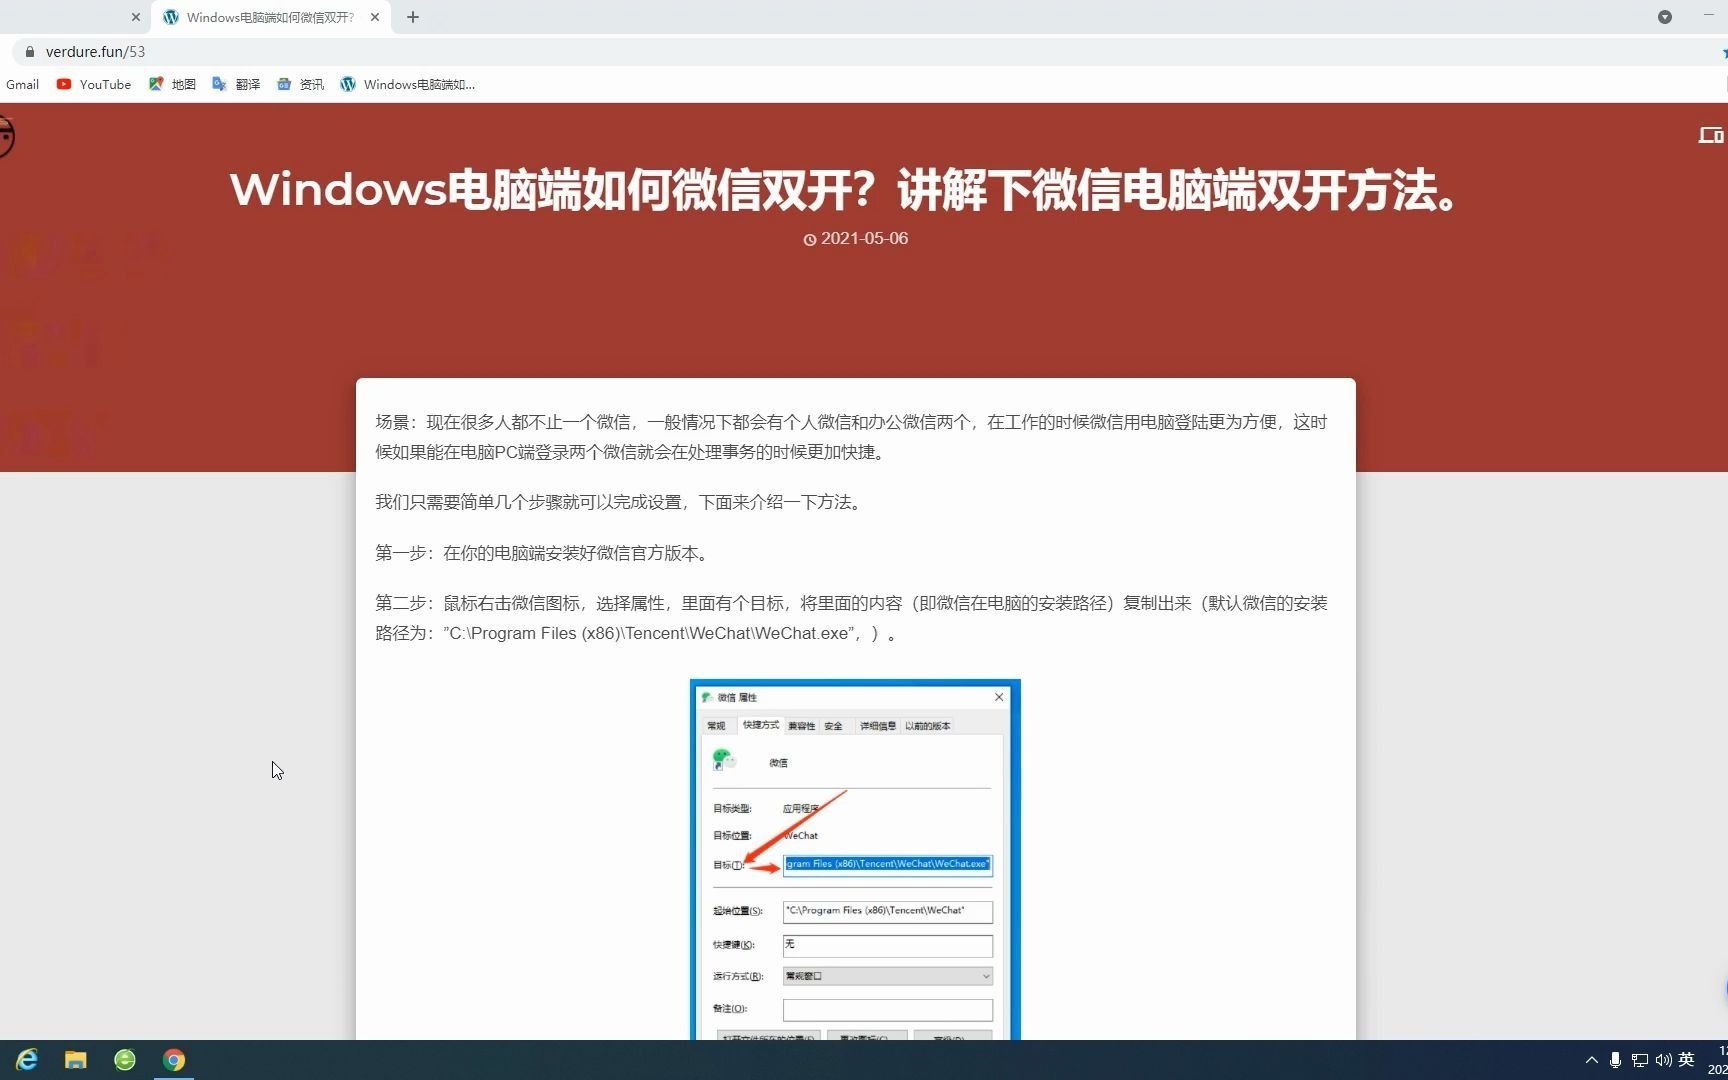The width and height of the screenshot is (1728, 1080).
Task: Open the network tray icon
Action: click(1640, 1060)
